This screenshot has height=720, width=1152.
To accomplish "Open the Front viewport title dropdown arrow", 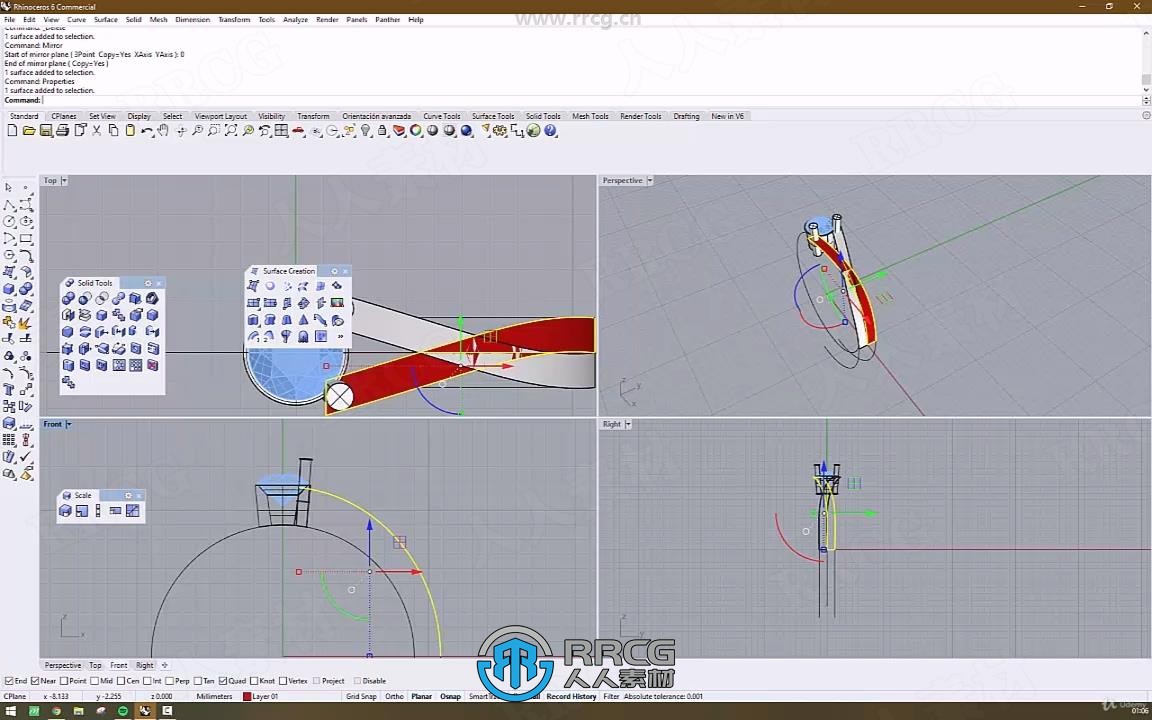I will coord(69,425).
